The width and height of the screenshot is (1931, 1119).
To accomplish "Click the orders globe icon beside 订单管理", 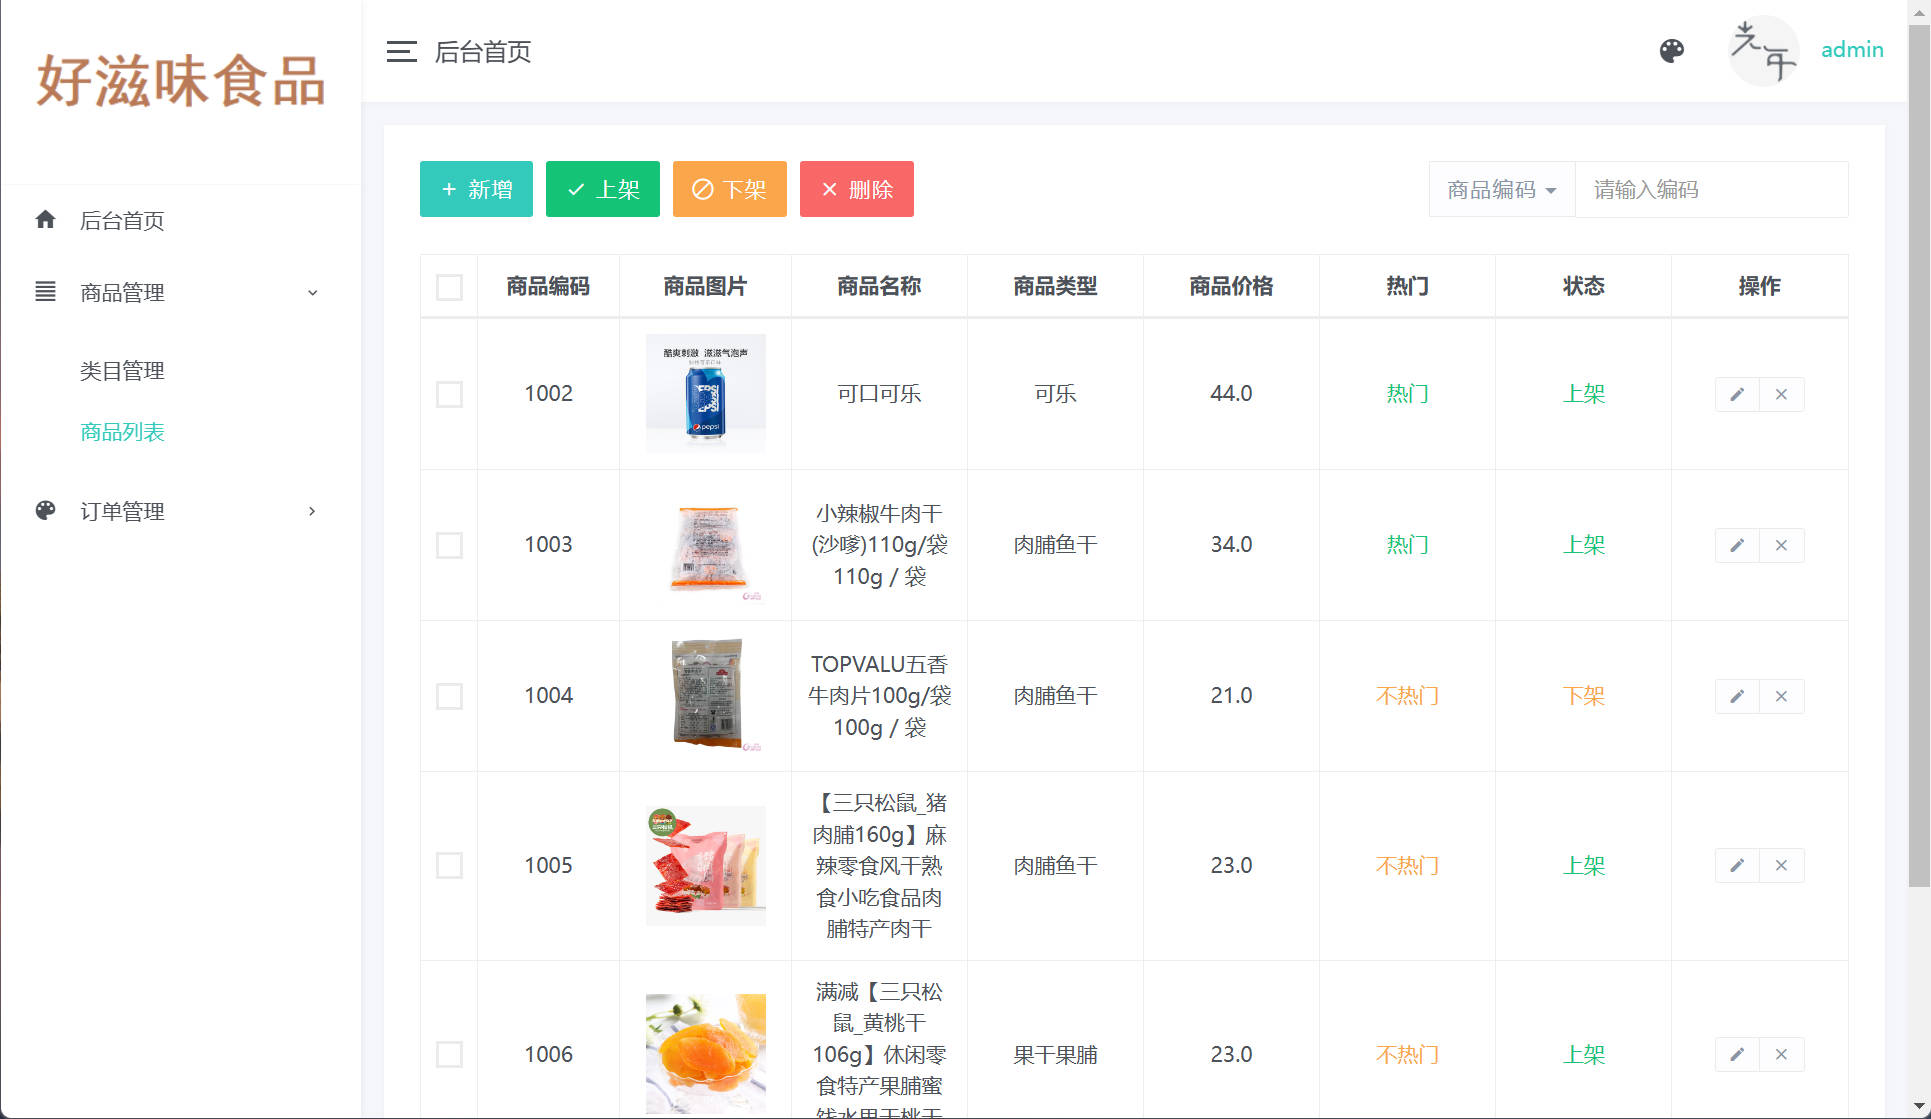I will pos(45,511).
